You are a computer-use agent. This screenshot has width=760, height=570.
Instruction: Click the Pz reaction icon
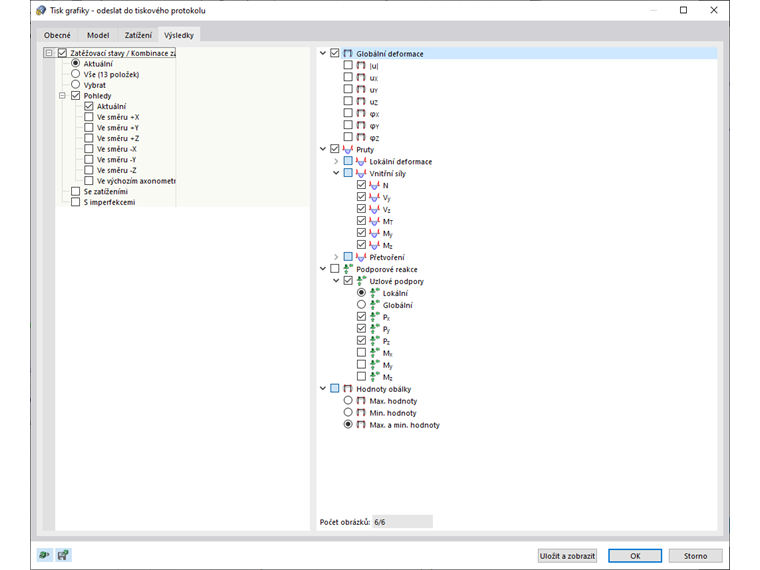374,341
